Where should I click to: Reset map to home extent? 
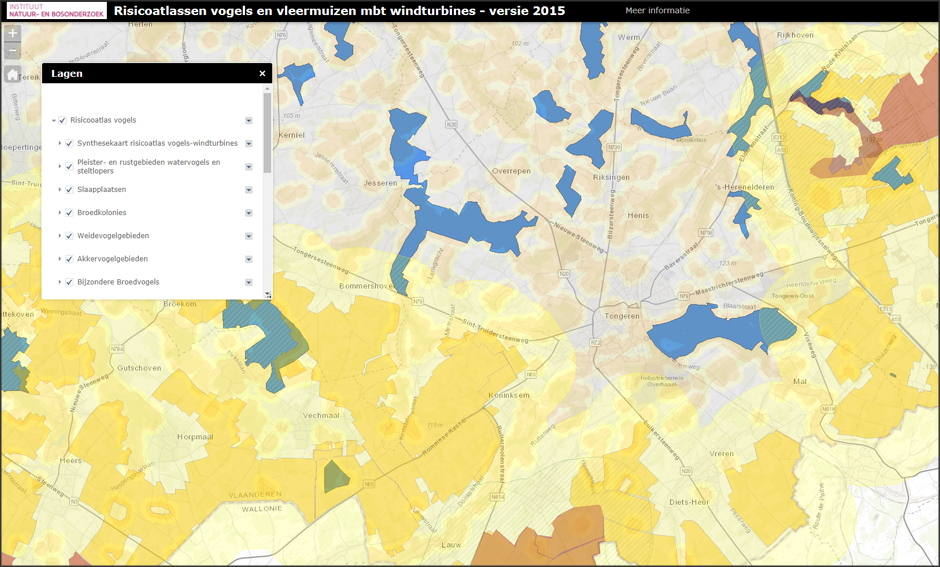[12, 74]
